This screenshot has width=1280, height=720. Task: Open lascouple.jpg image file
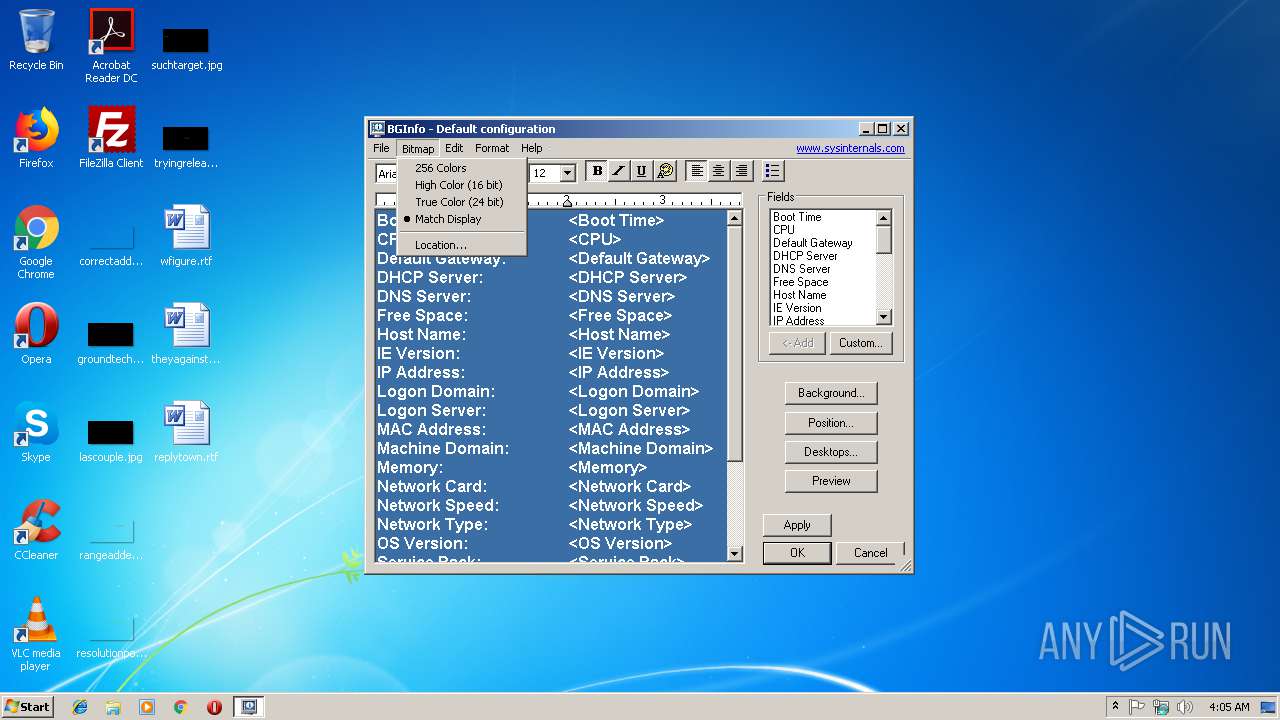(111, 440)
